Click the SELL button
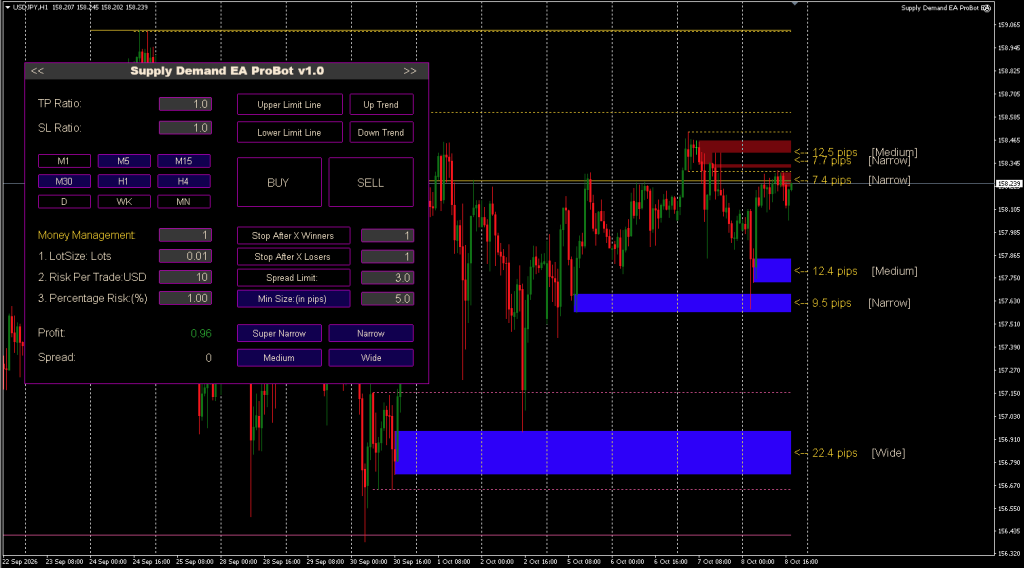The height and width of the screenshot is (568, 1024). click(371, 182)
